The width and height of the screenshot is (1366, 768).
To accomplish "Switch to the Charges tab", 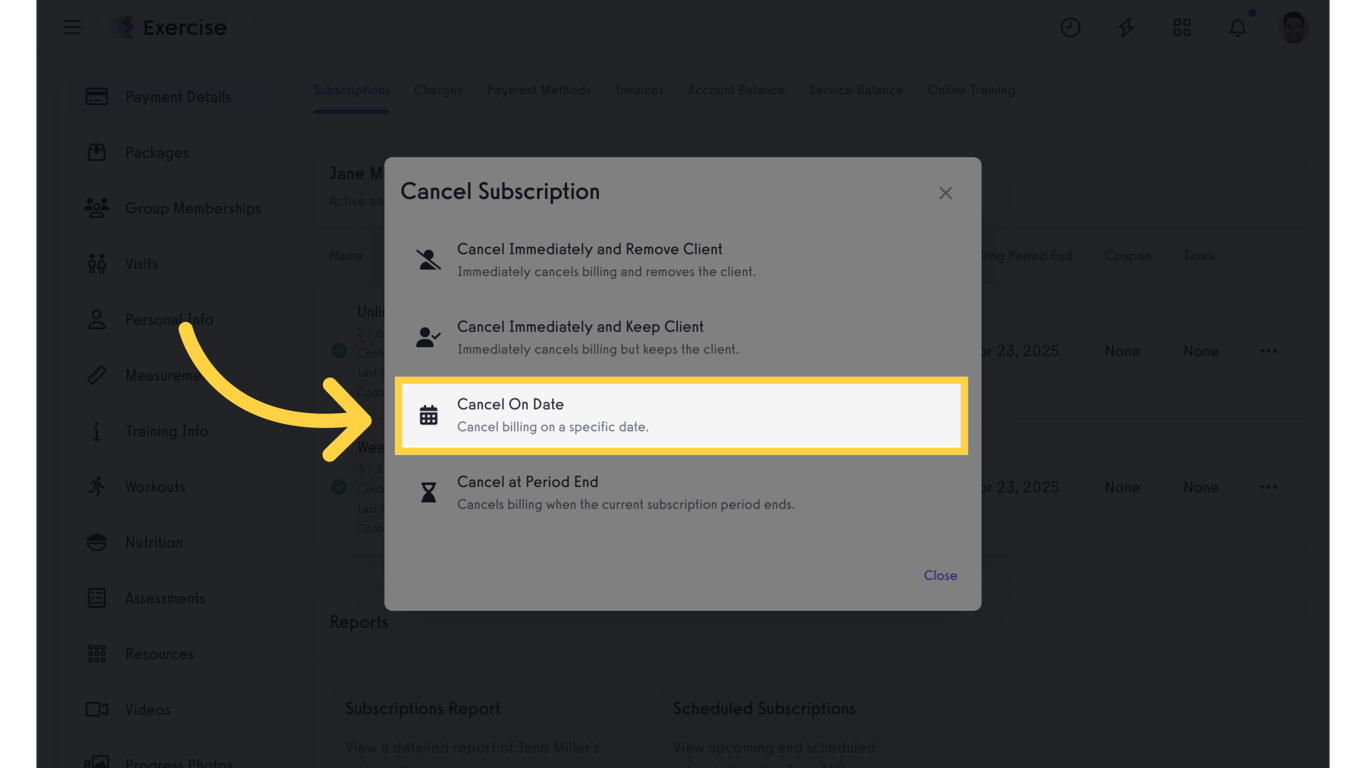I will (438, 90).
